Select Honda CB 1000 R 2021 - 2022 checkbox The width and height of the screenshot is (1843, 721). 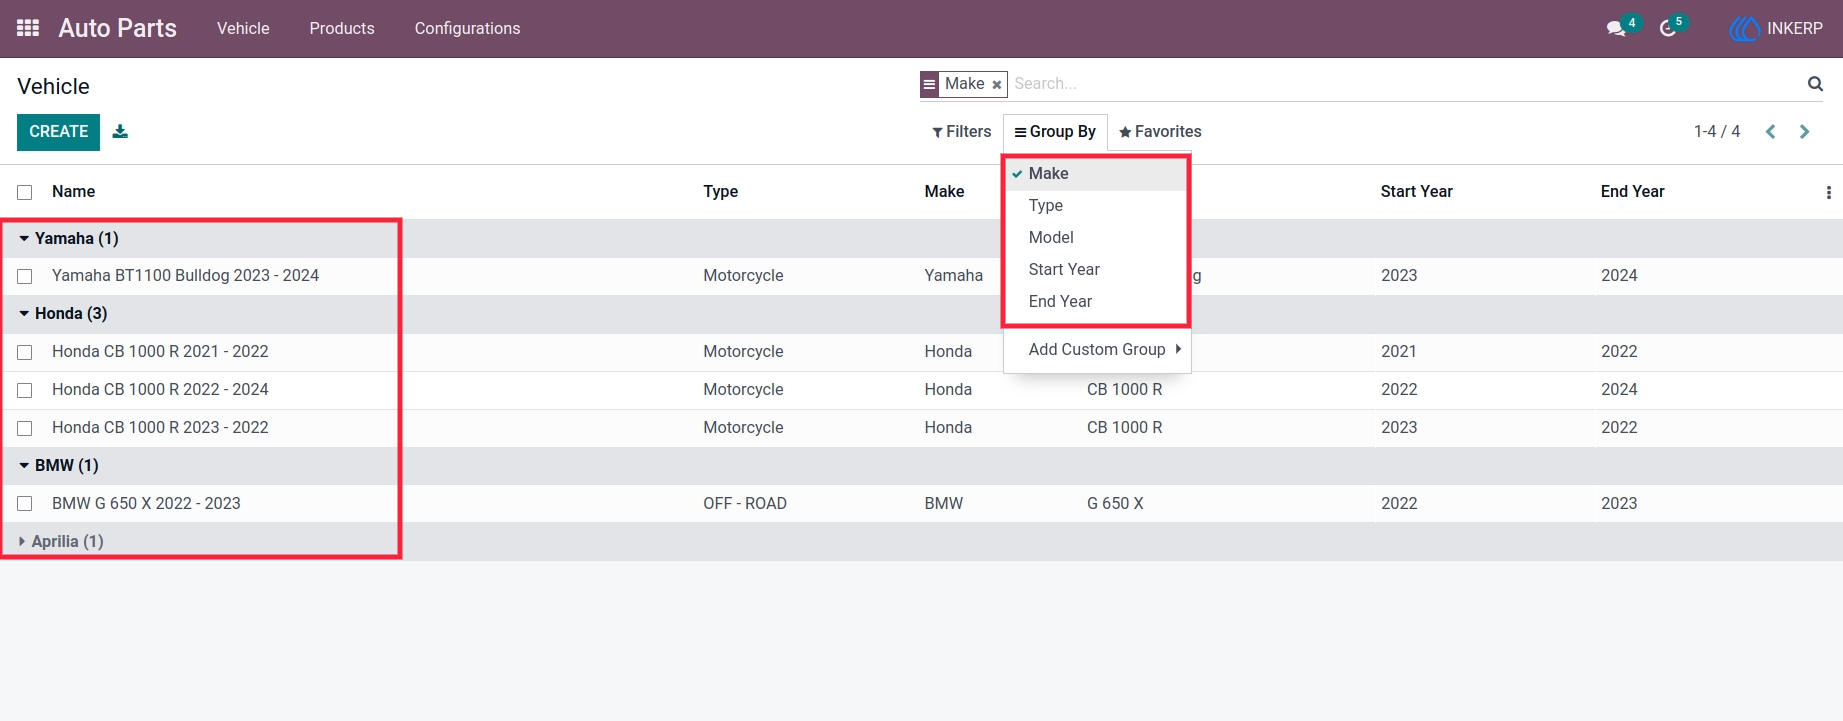[x=25, y=352]
